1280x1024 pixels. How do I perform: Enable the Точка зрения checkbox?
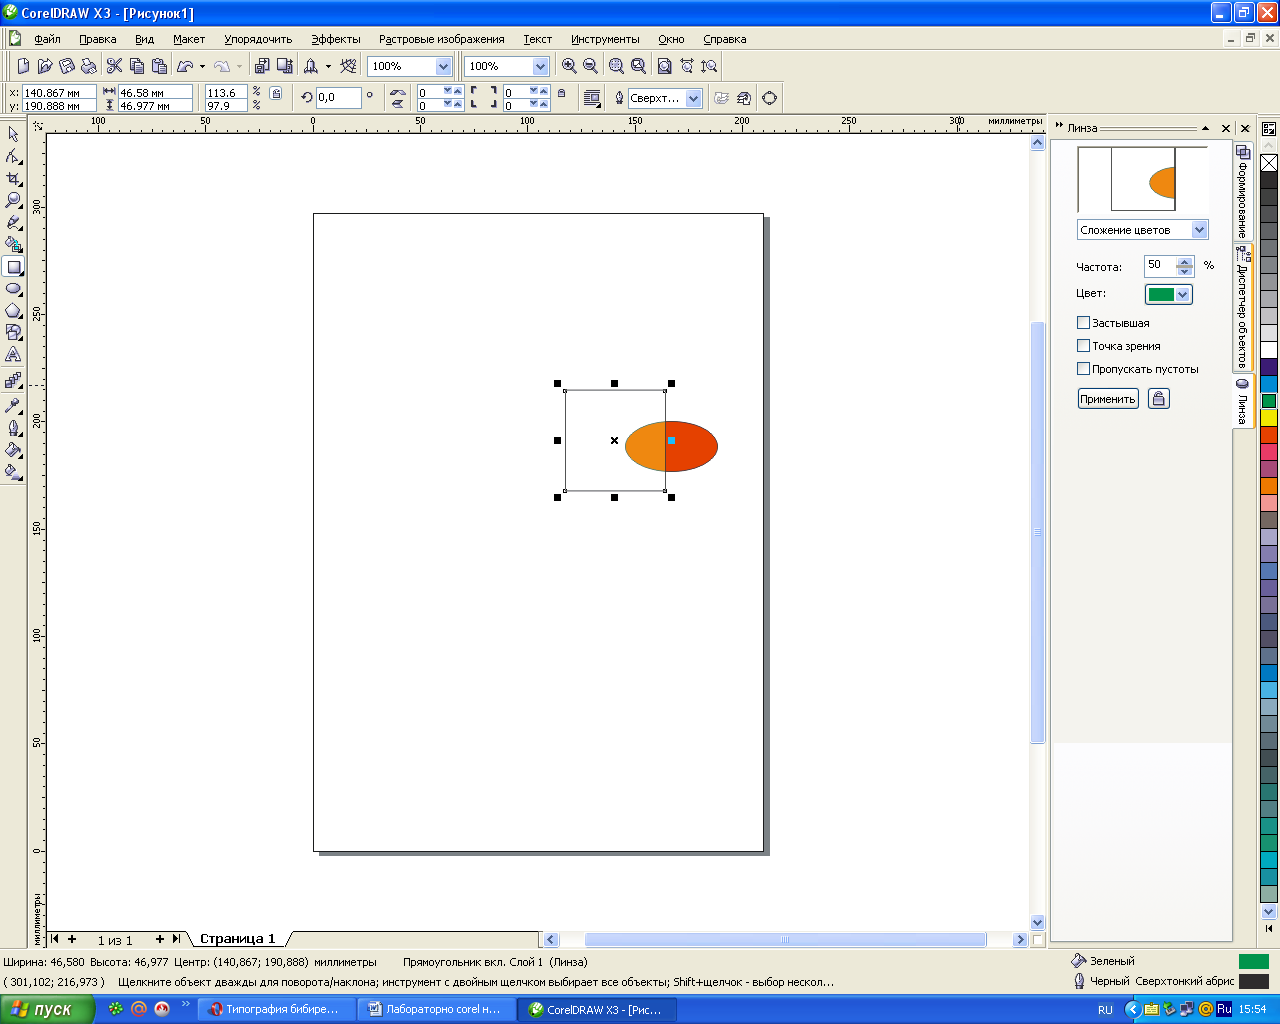tap(1083, 346)
